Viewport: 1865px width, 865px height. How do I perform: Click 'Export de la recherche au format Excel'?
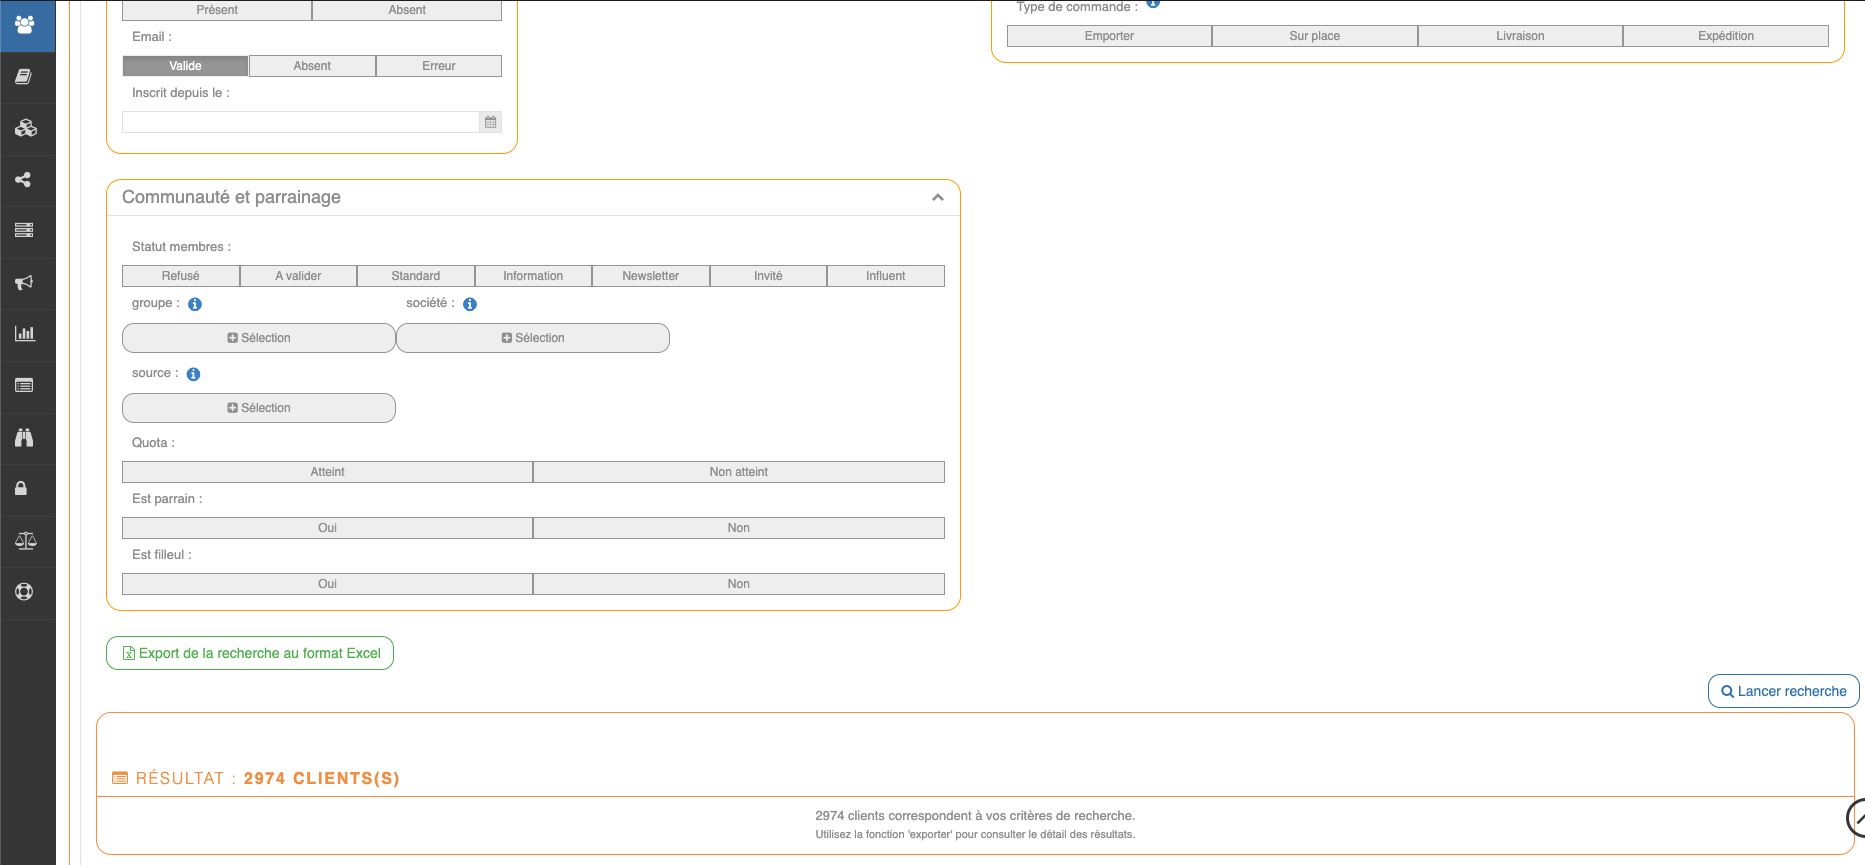(250, 653)
